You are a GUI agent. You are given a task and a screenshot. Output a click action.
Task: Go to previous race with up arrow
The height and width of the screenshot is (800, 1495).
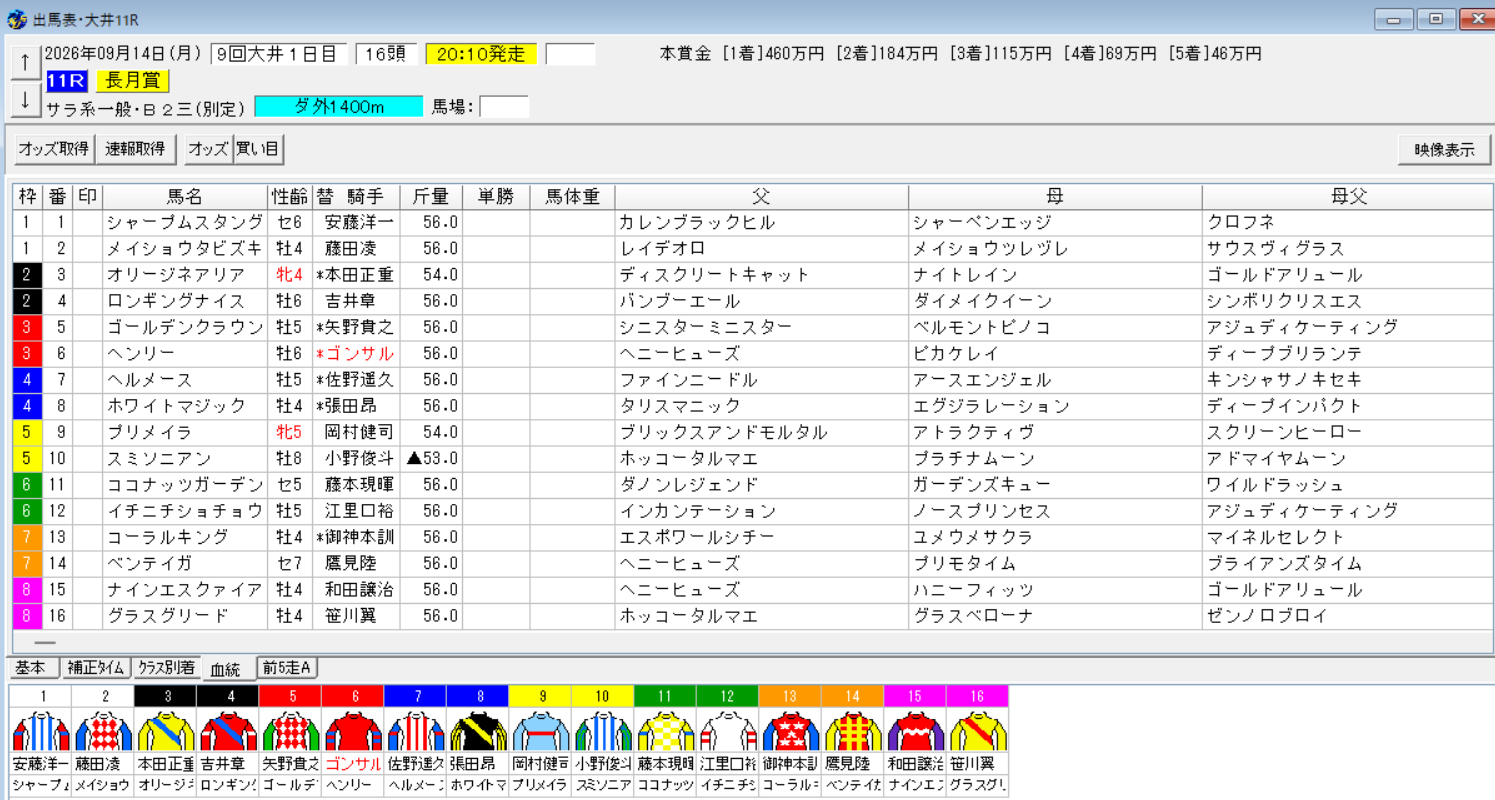click(x=24, y=63)
